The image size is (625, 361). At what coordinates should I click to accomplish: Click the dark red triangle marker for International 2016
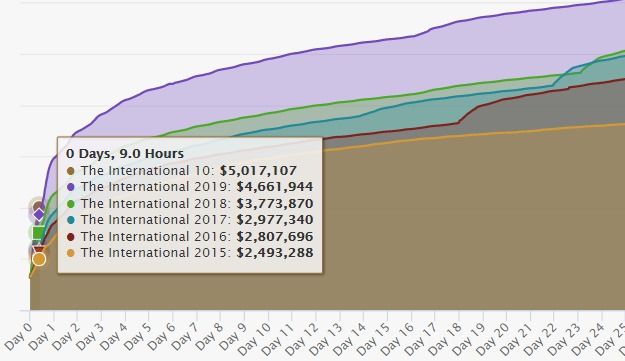coord(38,250)
